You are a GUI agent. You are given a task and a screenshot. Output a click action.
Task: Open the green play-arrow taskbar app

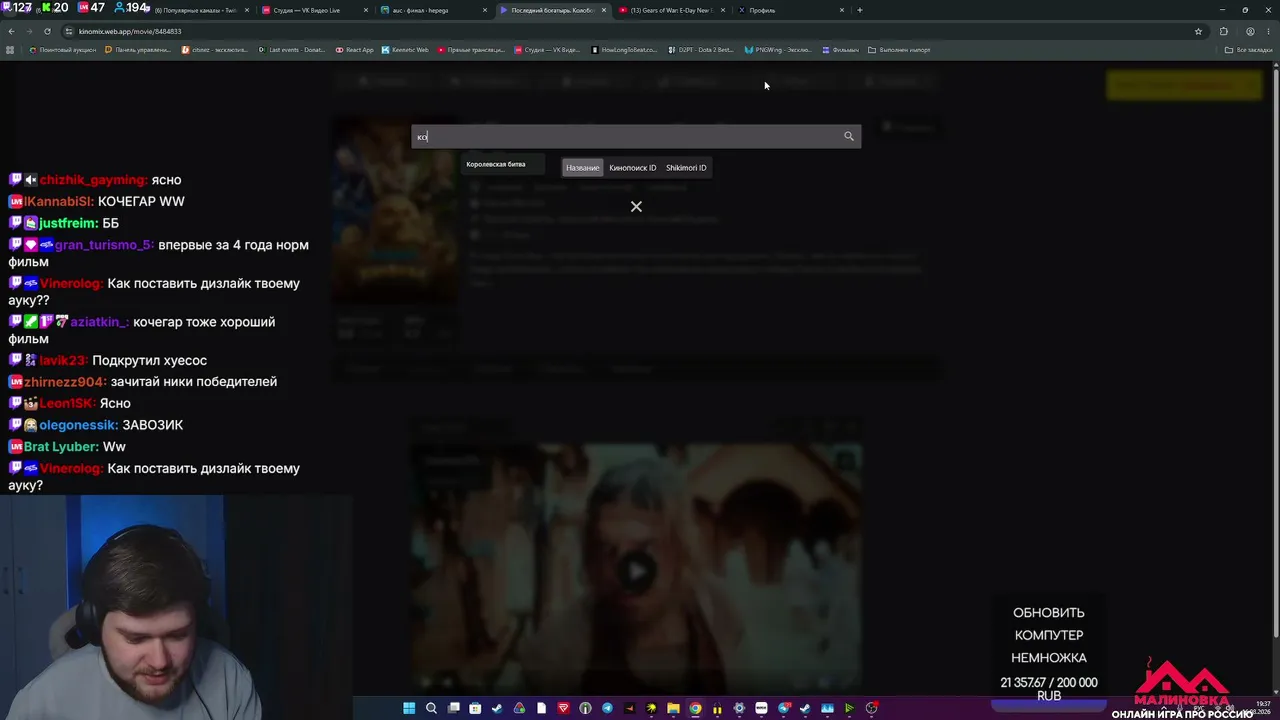pos(849,709)
